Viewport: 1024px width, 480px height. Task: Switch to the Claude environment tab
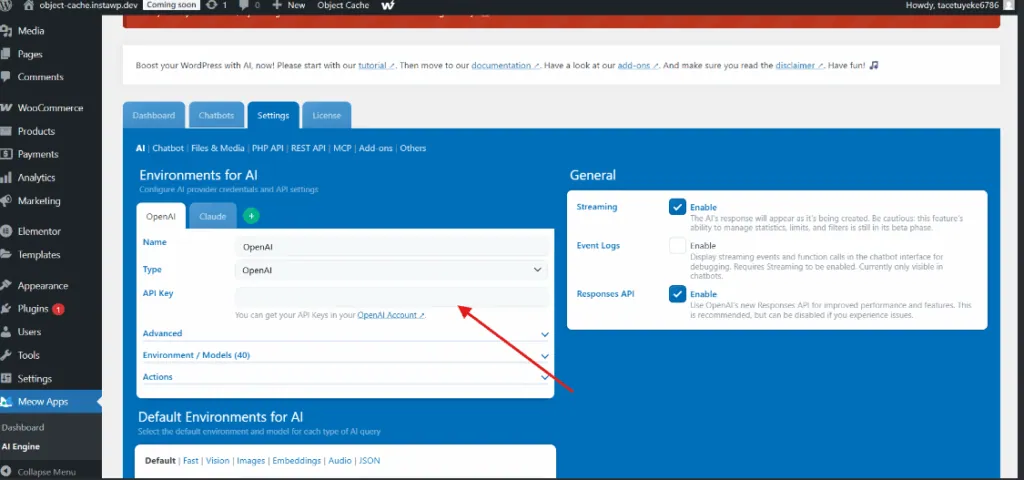[213, 216]
